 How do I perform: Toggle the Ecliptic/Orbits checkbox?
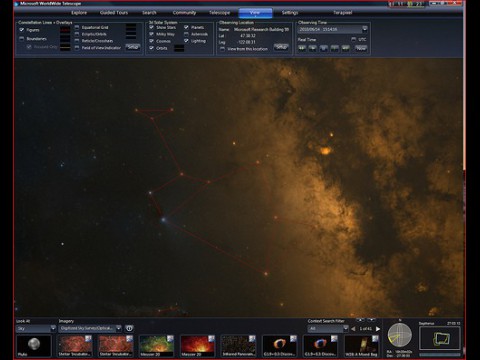[77, 34]
